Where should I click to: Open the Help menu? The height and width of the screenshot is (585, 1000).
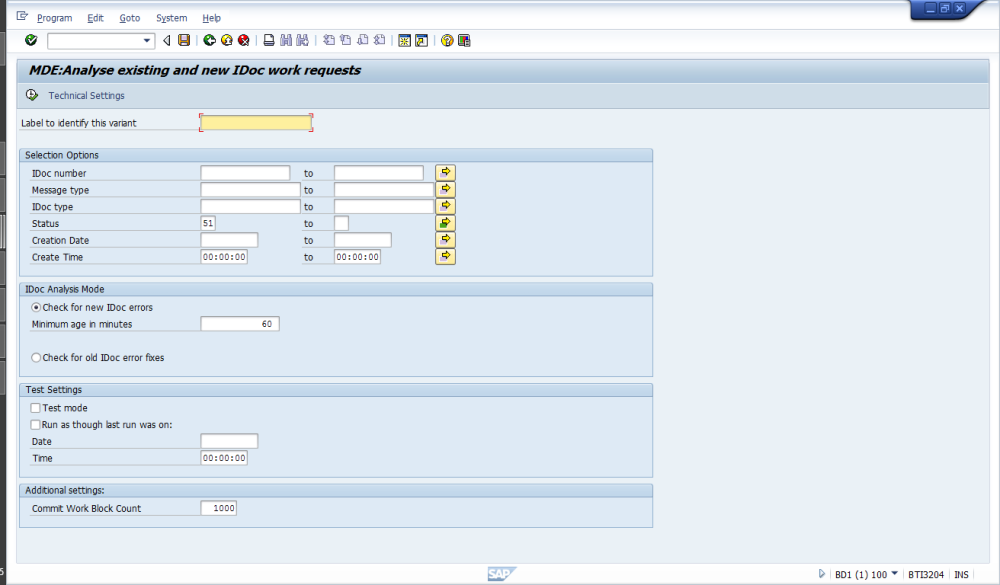[211, 18]
